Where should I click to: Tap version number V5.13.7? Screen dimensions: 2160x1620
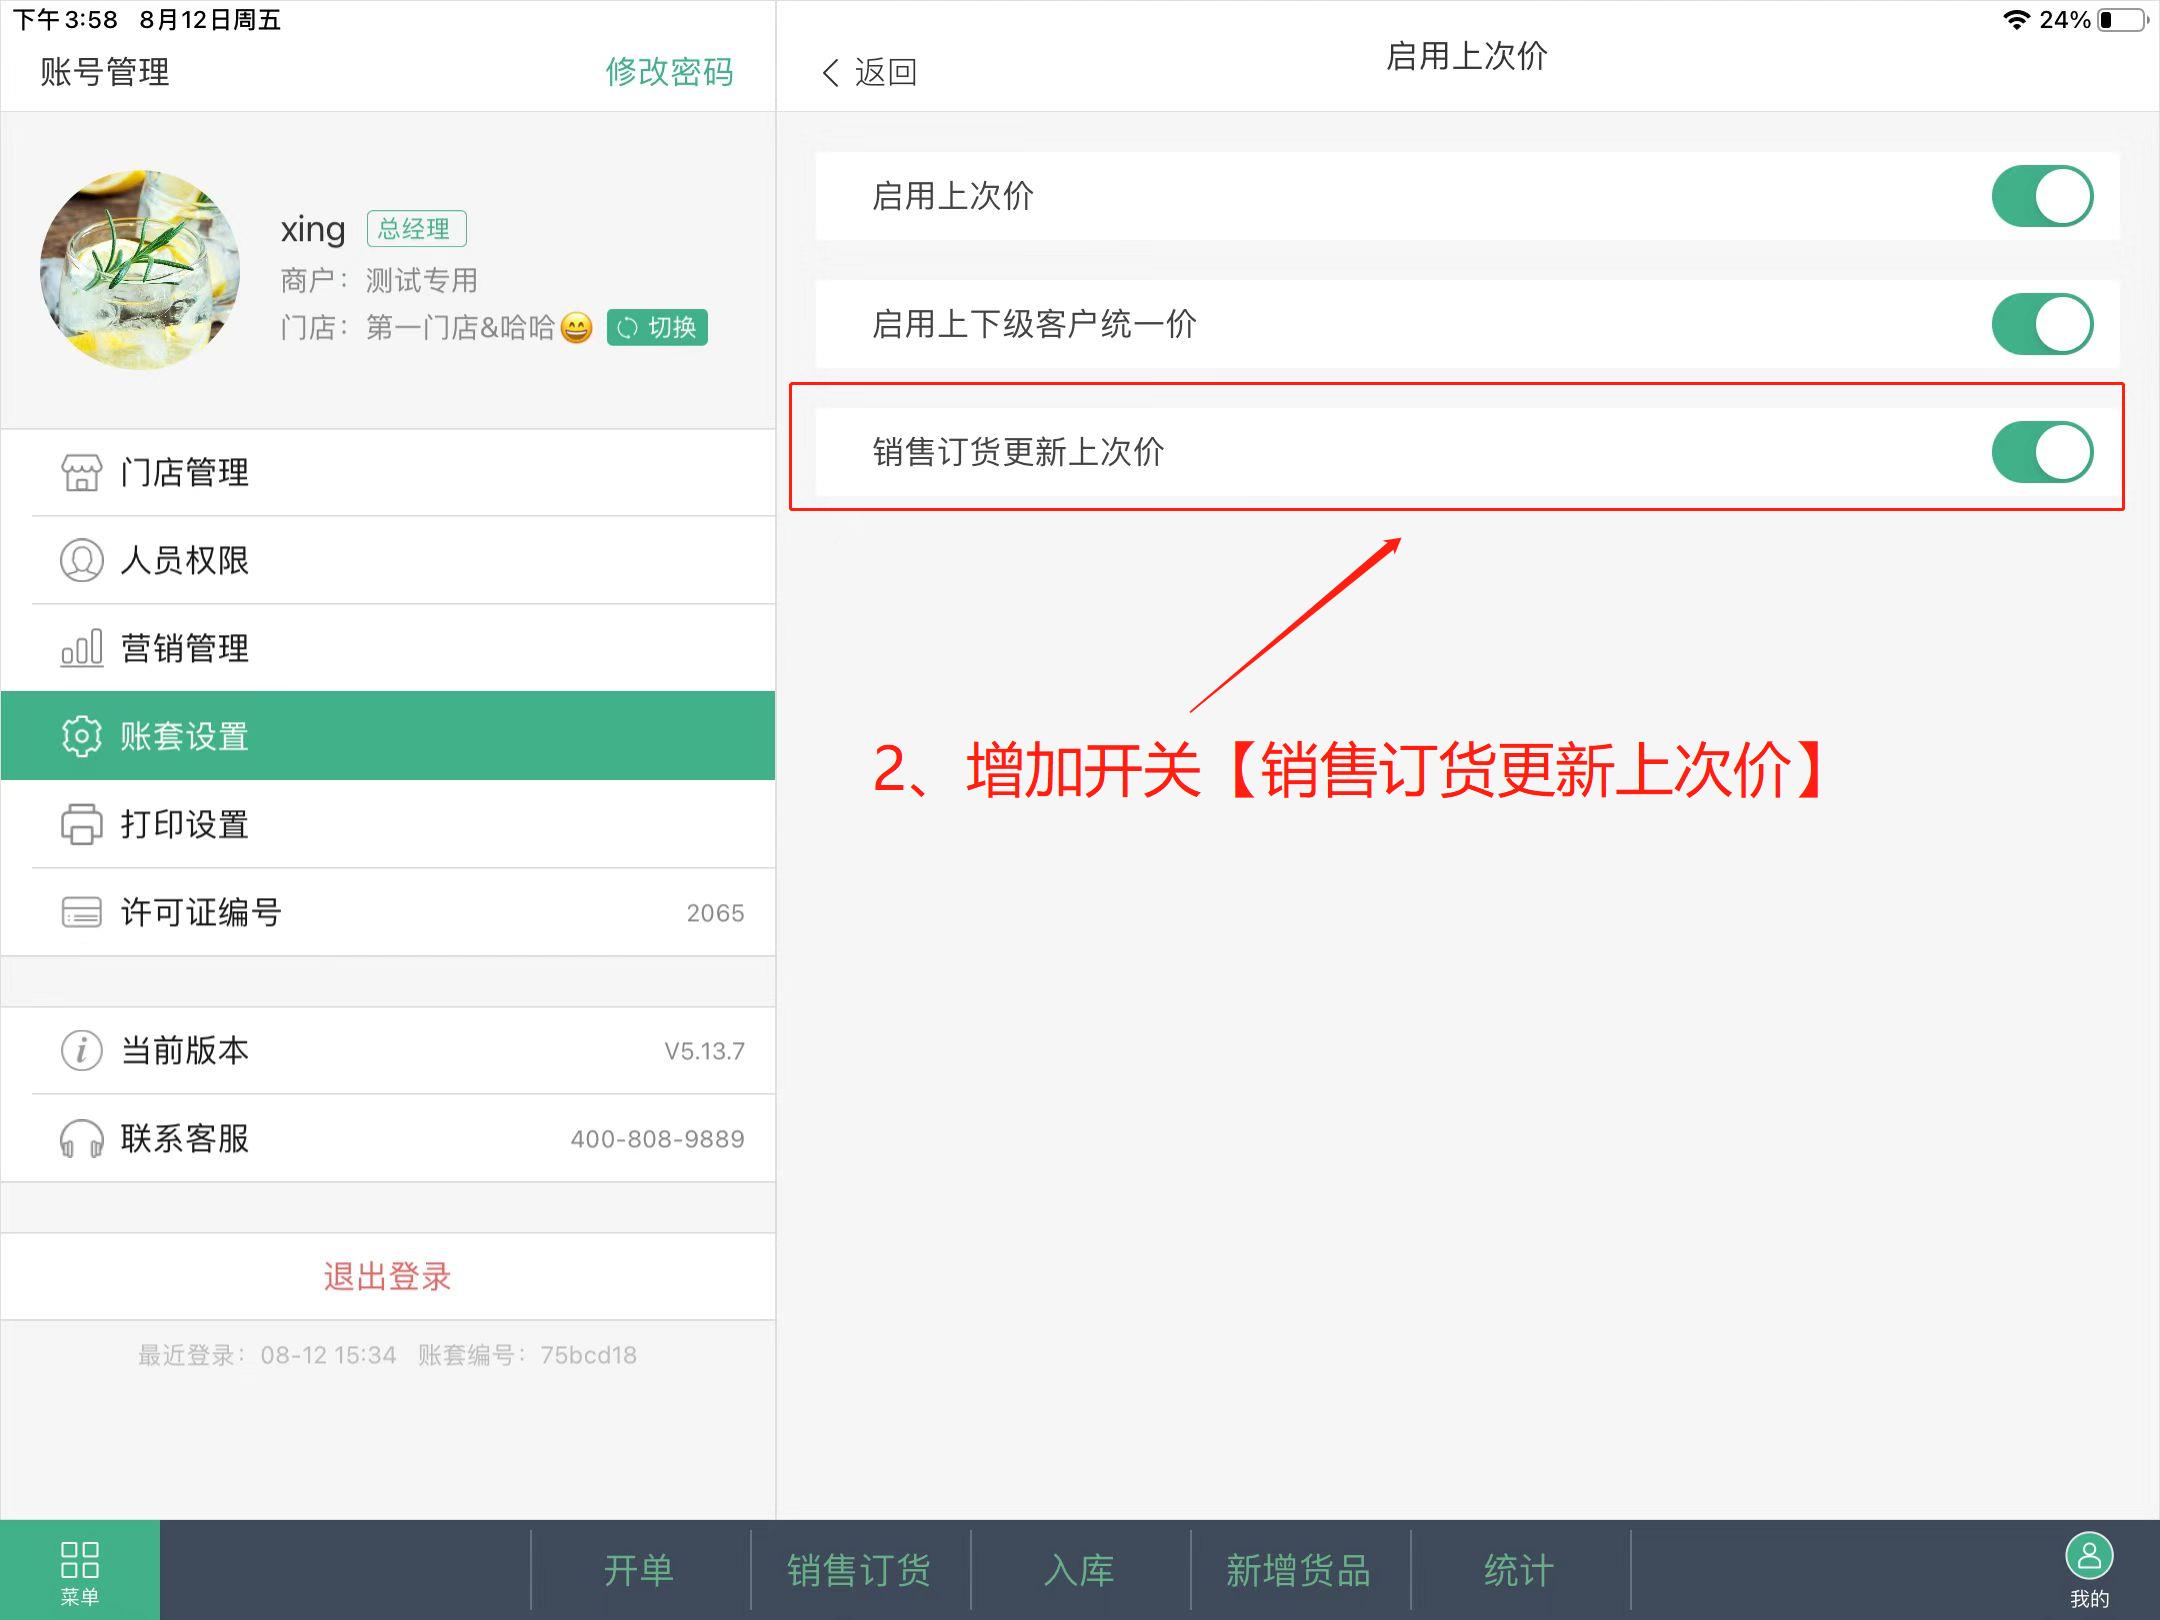tap(704, 1051)
